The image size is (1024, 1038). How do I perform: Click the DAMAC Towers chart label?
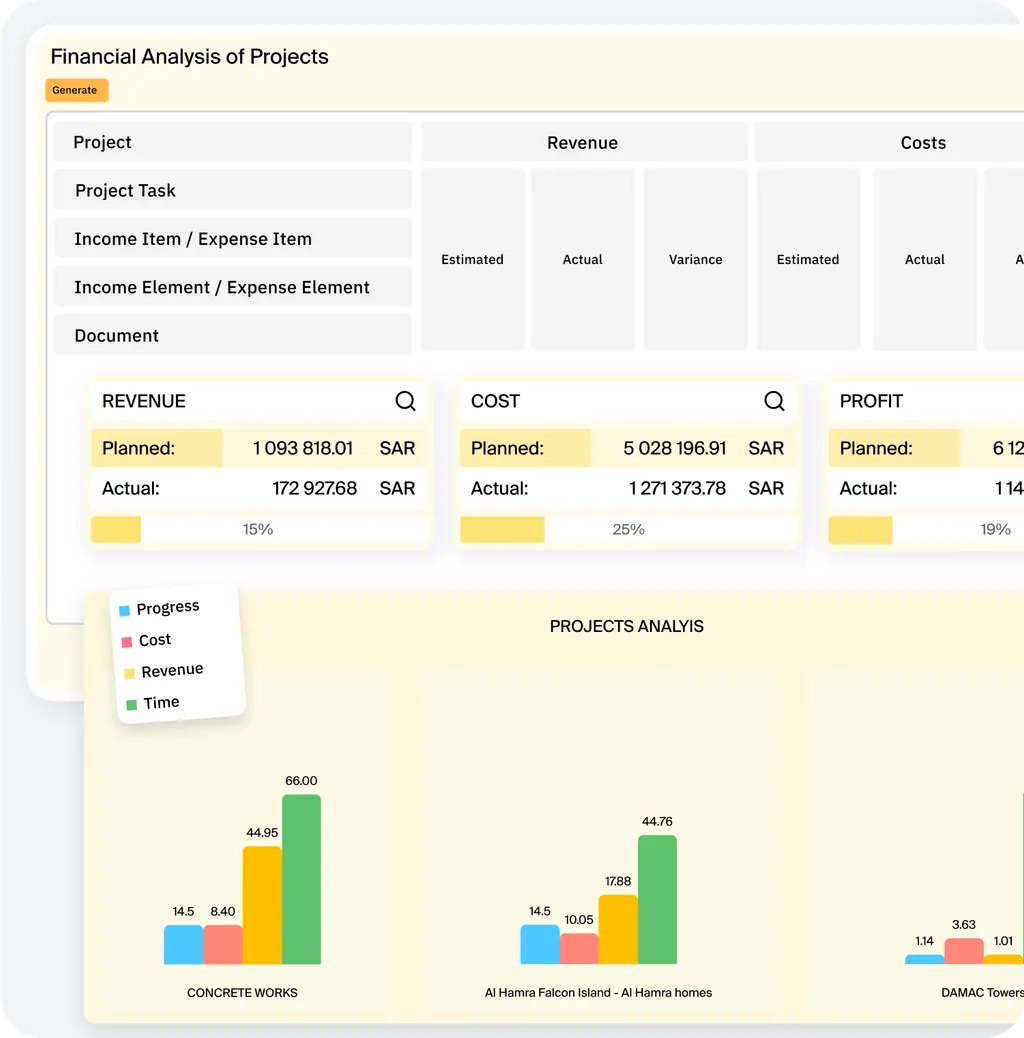pos(982,992)
